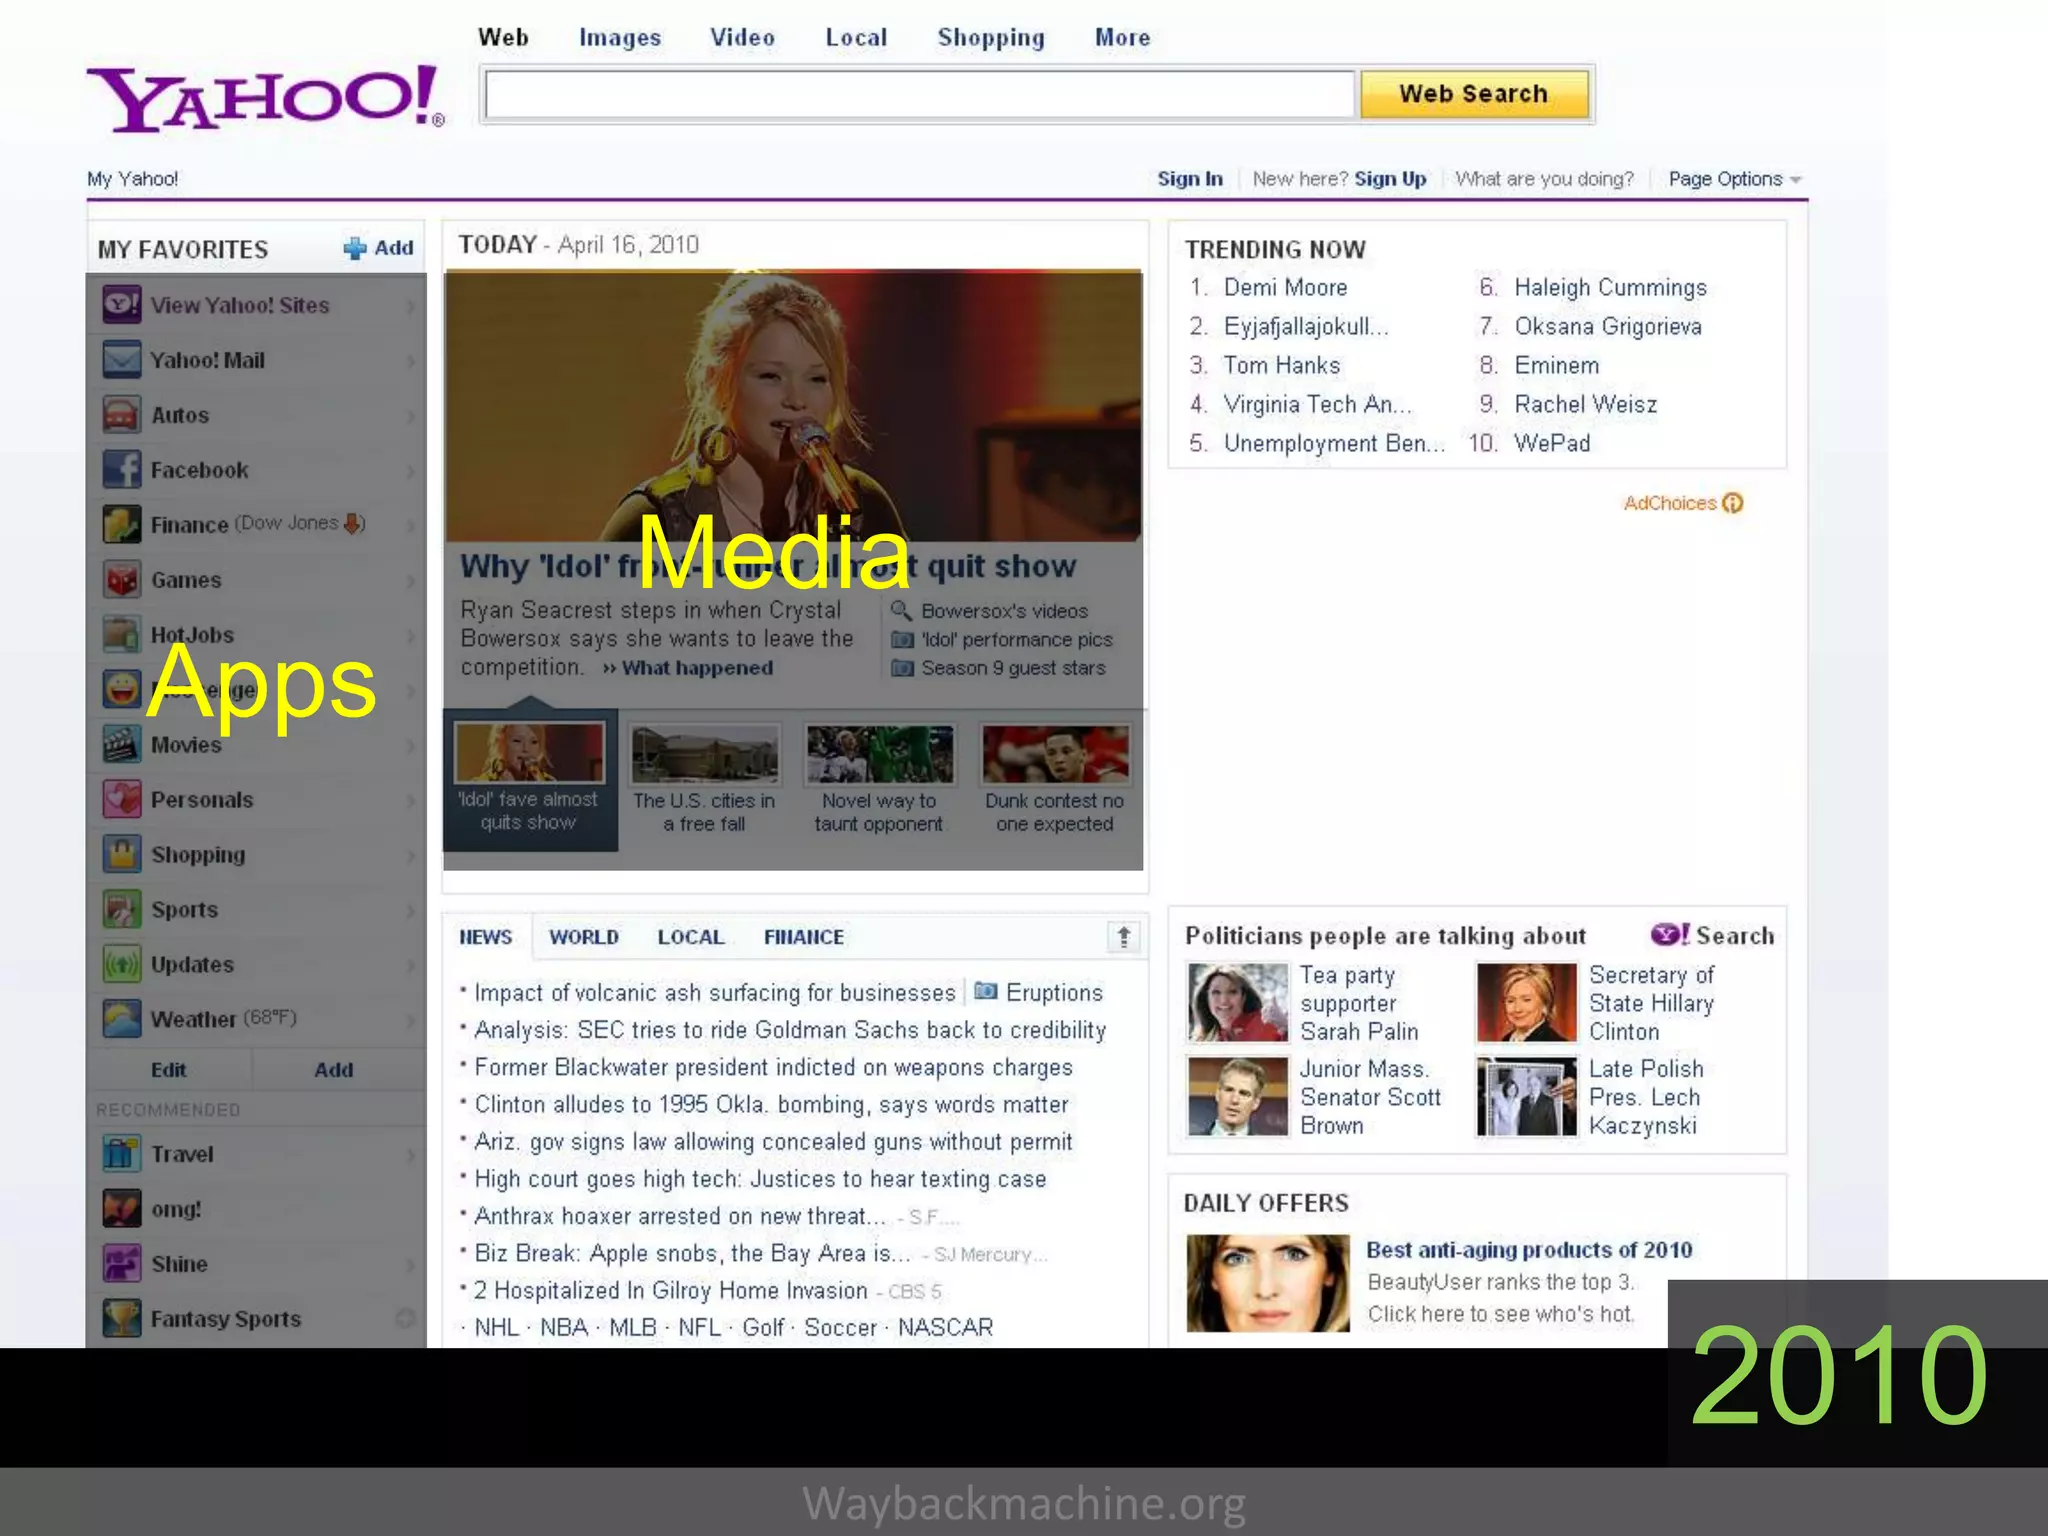The image size is (2048, 1536).
Task: Click the HotJobs icon
Action: pos(122,634)
